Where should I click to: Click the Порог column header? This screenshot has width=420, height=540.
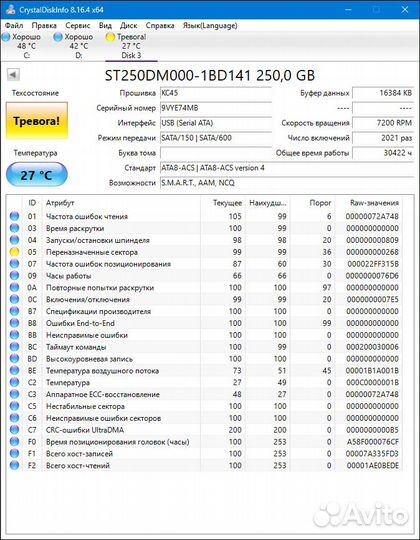pos(313,203)
